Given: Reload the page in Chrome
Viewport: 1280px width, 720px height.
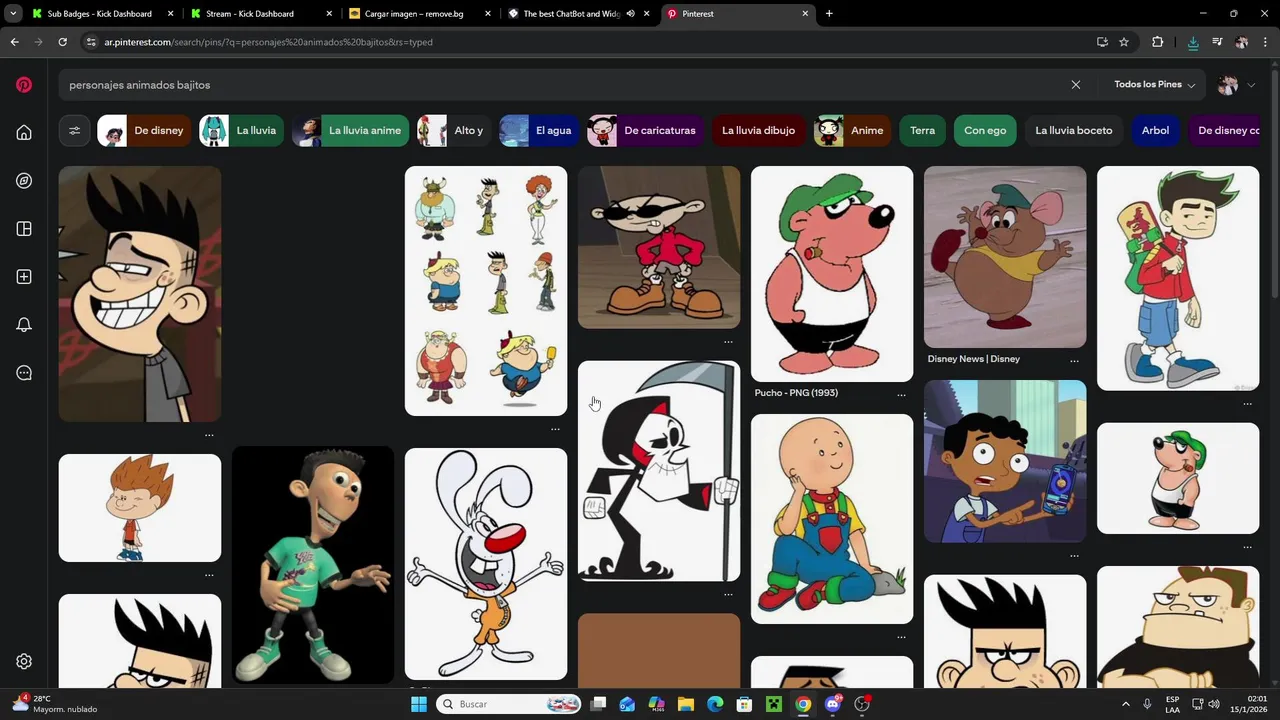Looking at the screenshot, I should [62, 42].
